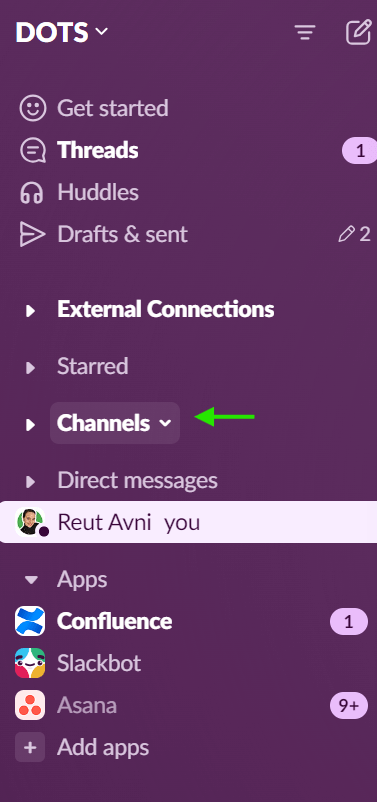Collapse the Apps section
Viewport: 377px width, 802px height.
coord(31,580)
